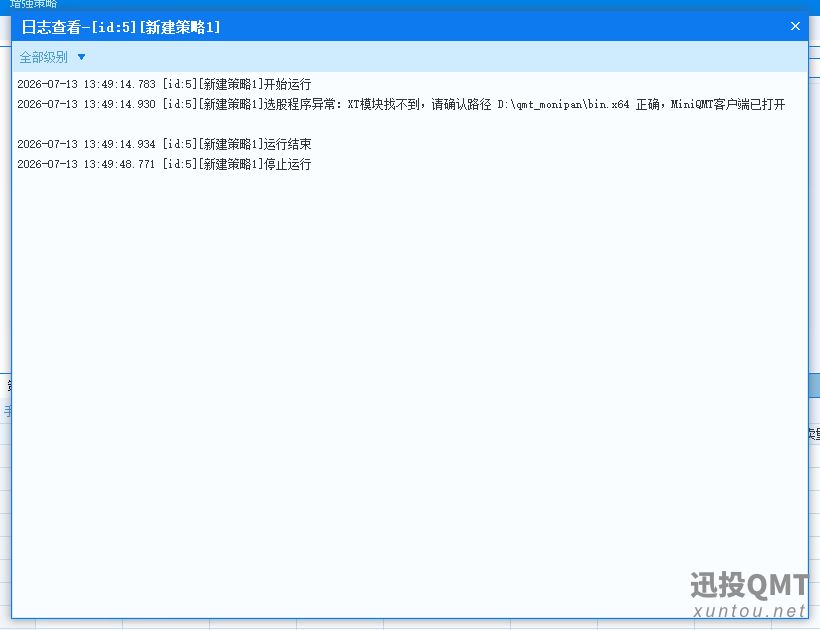Close the 日志查看 log viewer dialog
Image resolution: width=820 pixels, height=630 pixels.
tap(795, 26)
